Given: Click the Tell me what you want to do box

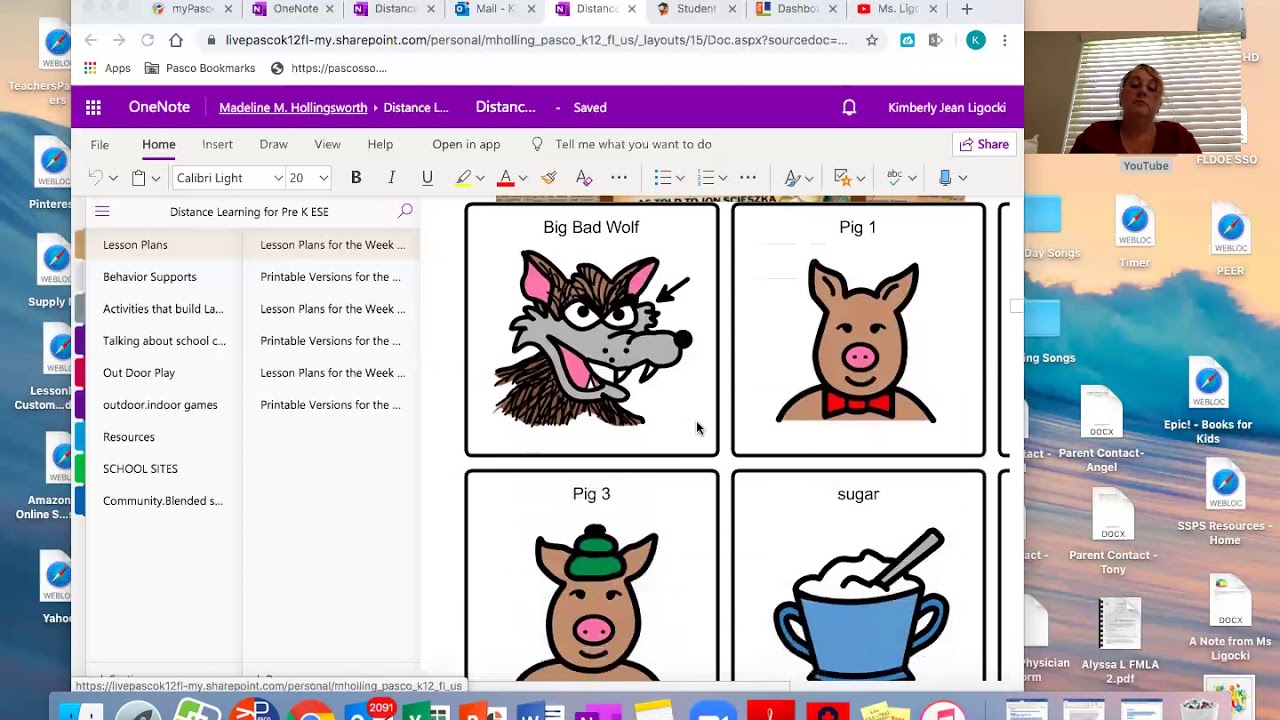Looking at the screenshot, I should pos(633,144).
